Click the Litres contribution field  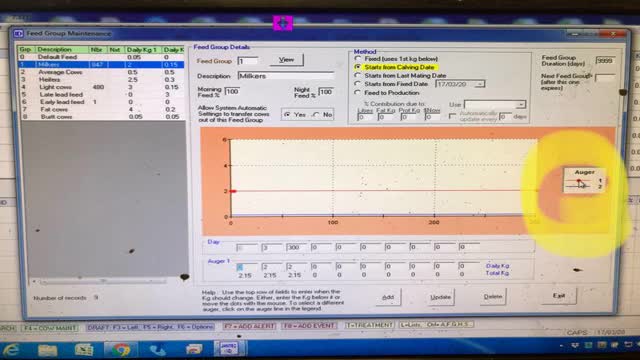tap(365, 117)
